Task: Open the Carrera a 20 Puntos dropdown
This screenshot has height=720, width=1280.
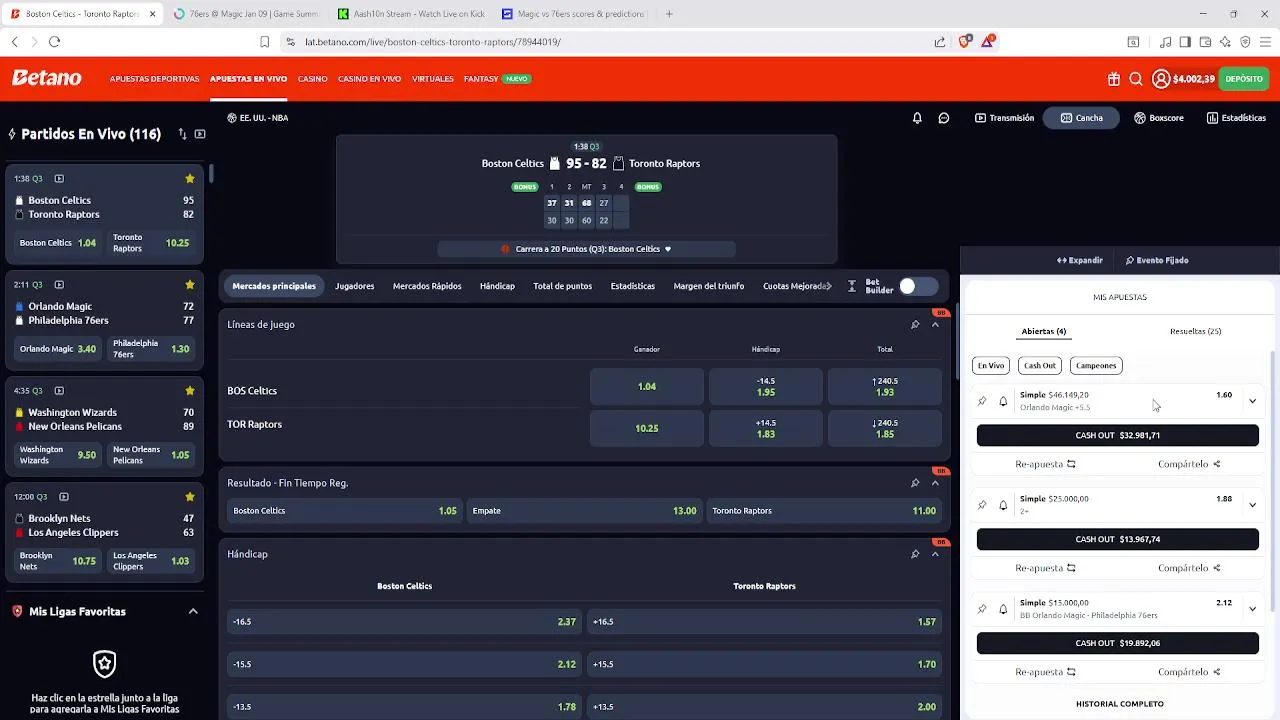Action: tap(587, 249)
